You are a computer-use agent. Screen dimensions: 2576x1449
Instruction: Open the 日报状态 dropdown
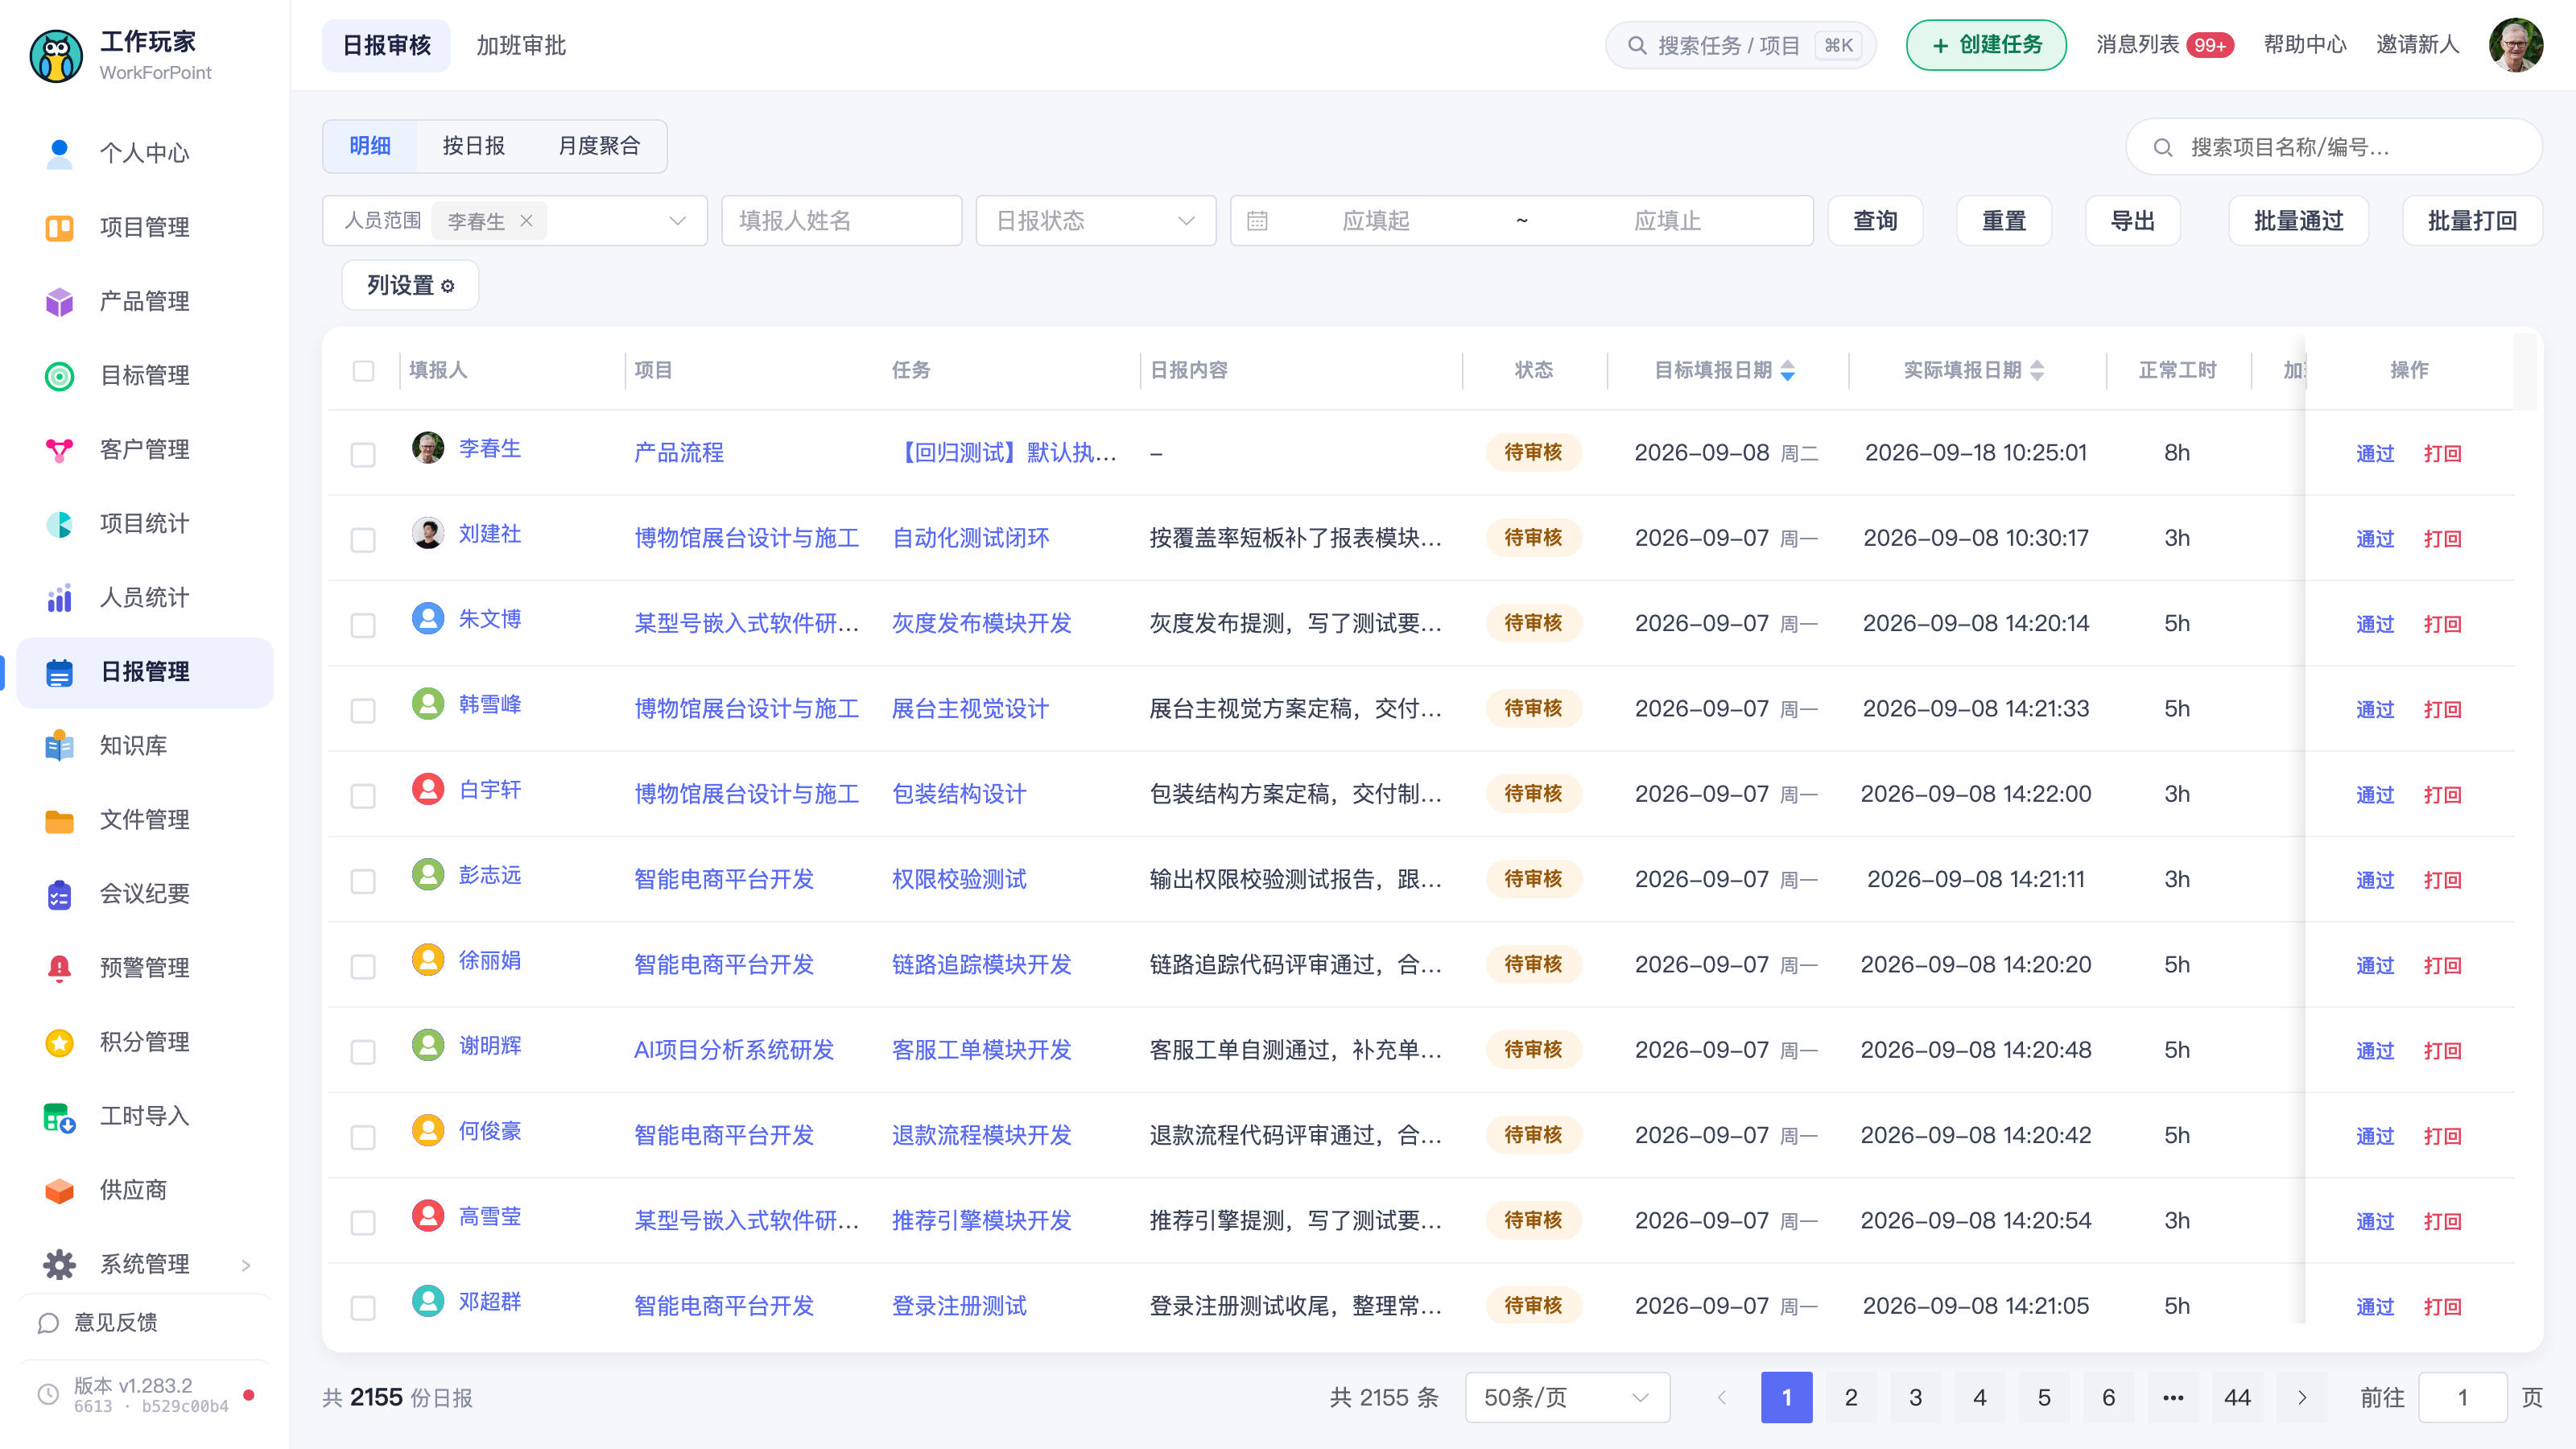tap(1096, 221)
